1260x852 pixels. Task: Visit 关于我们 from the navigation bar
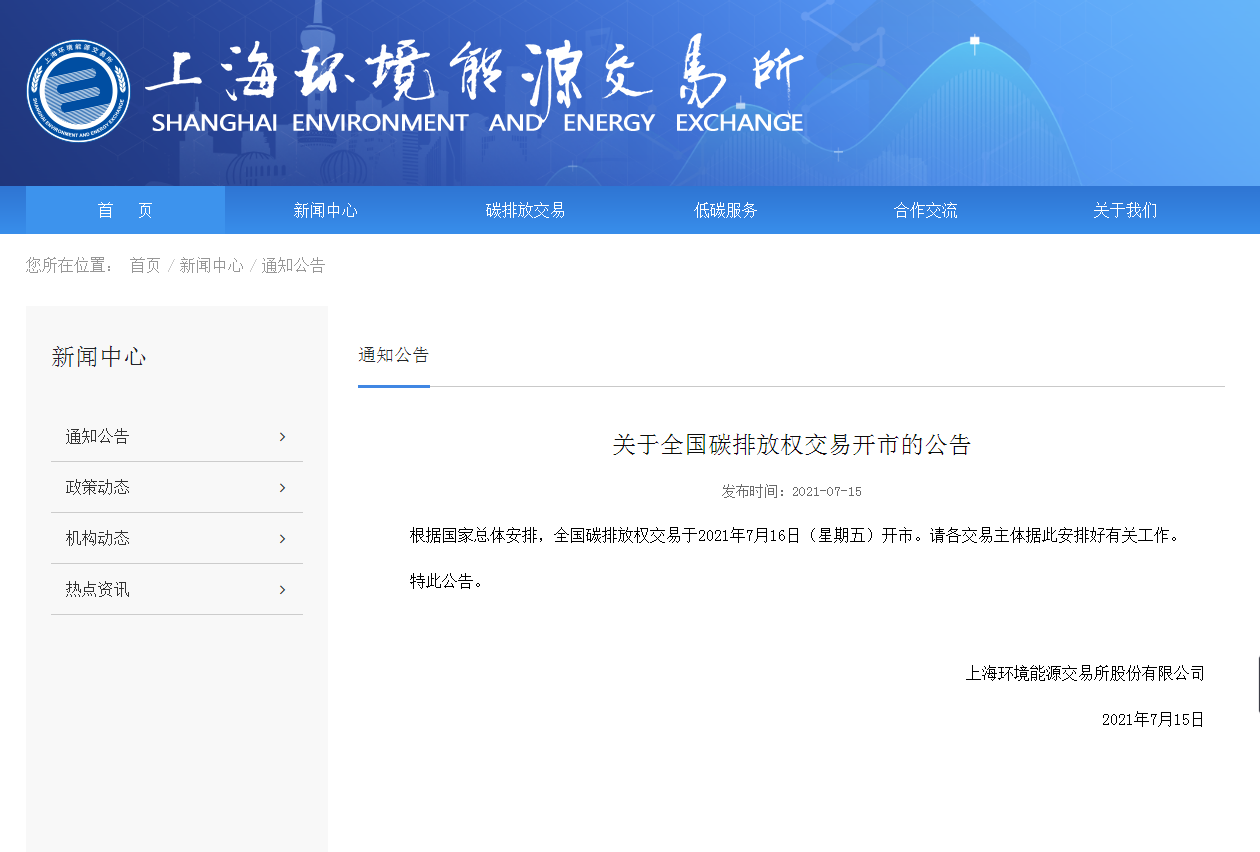click(x=1125, y=210)
